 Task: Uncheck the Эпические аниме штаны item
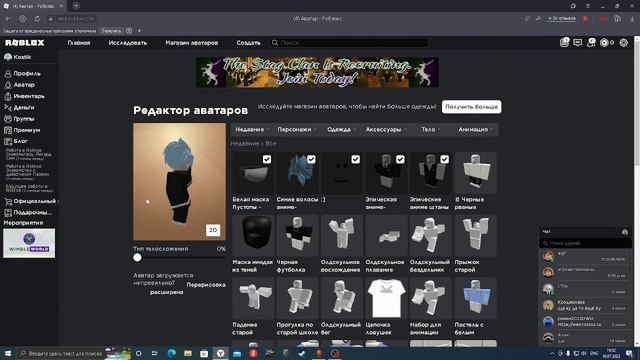pyautogui.click(x=445, y=160)
